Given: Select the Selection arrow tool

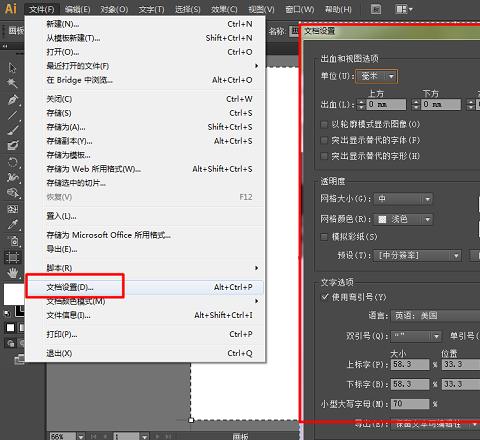Looking at the screenshot, I should pos(12,68).
